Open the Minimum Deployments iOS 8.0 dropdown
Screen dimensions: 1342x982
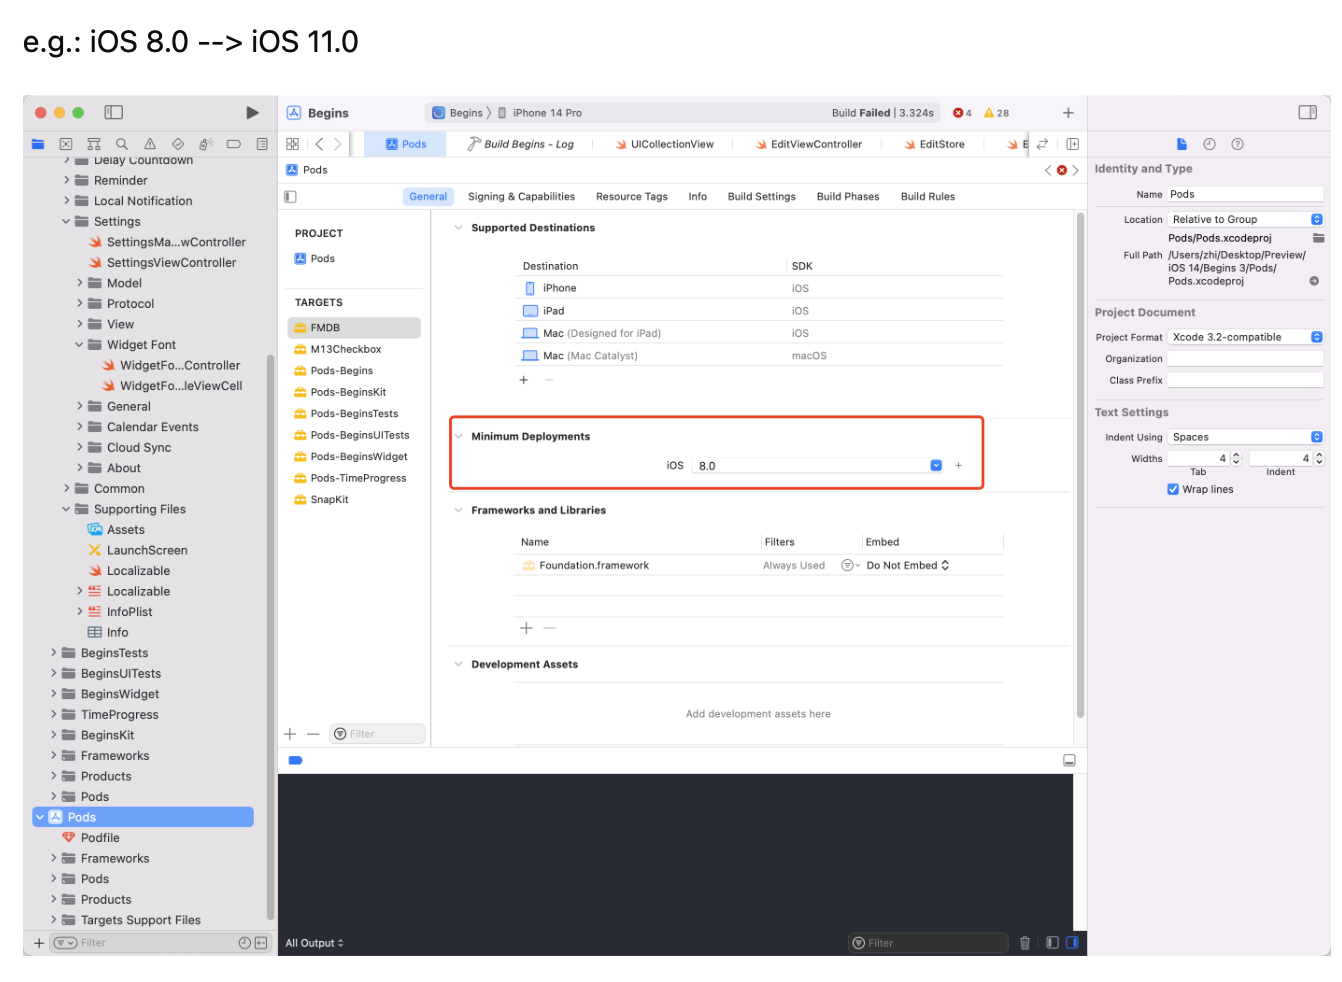pyautogui.click(x=936, y=465)
